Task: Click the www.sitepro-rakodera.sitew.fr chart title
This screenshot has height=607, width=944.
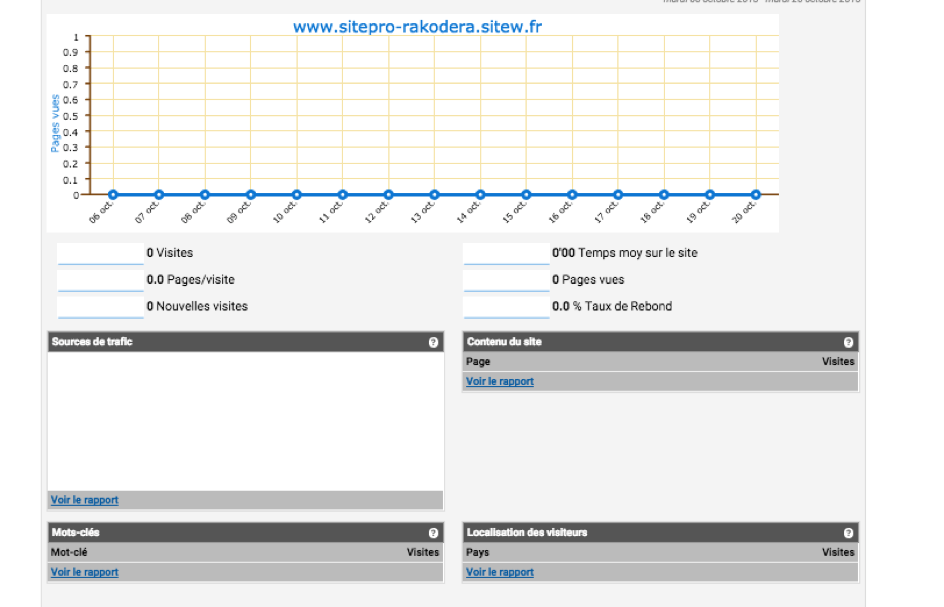Action: (417, 27)
